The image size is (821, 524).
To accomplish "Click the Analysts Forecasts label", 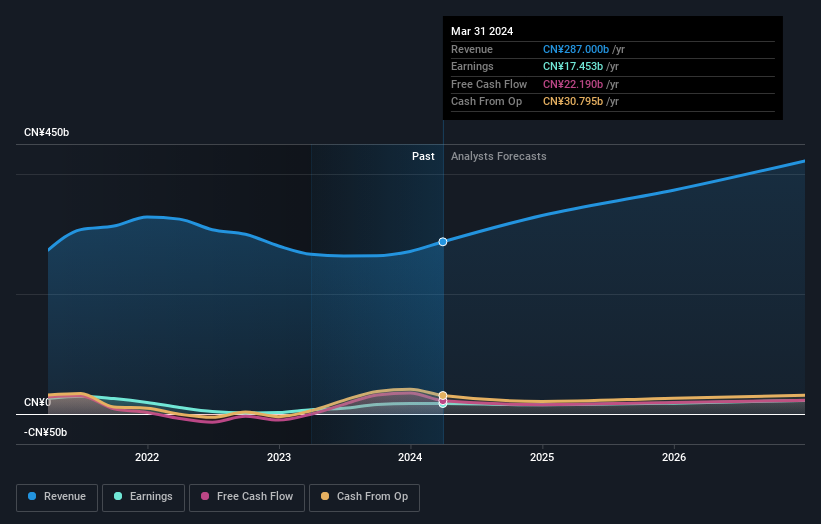I will pyautogui.click(x=498, y=156).
